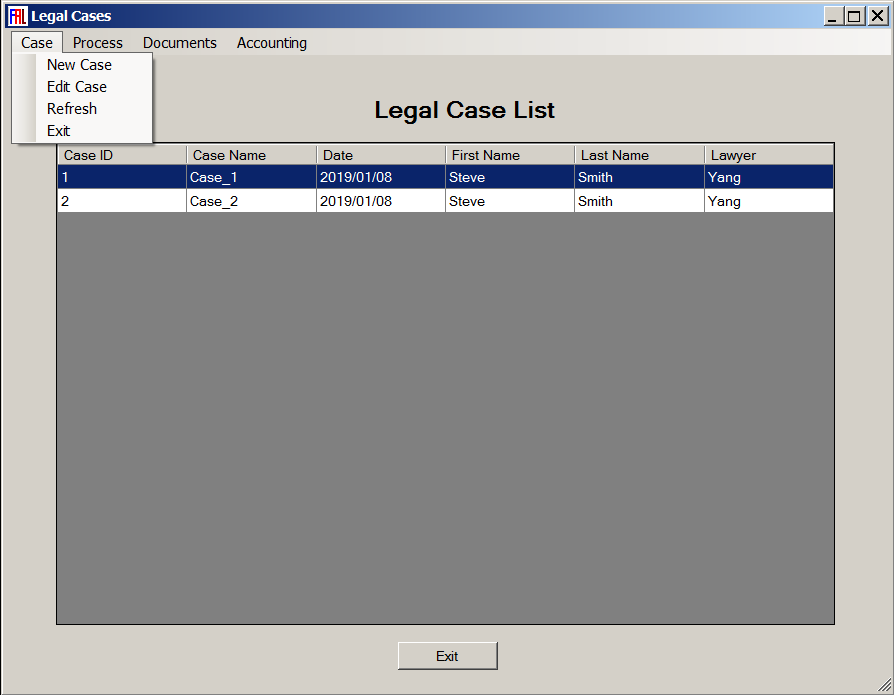Choose New Case from the Case menu
The image size is (894, 695).
click(x=80, y=65)
